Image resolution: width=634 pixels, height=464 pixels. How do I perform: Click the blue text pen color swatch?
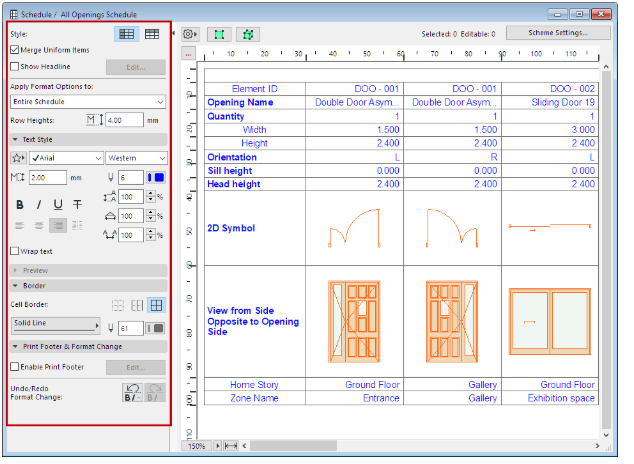[156, 177]
